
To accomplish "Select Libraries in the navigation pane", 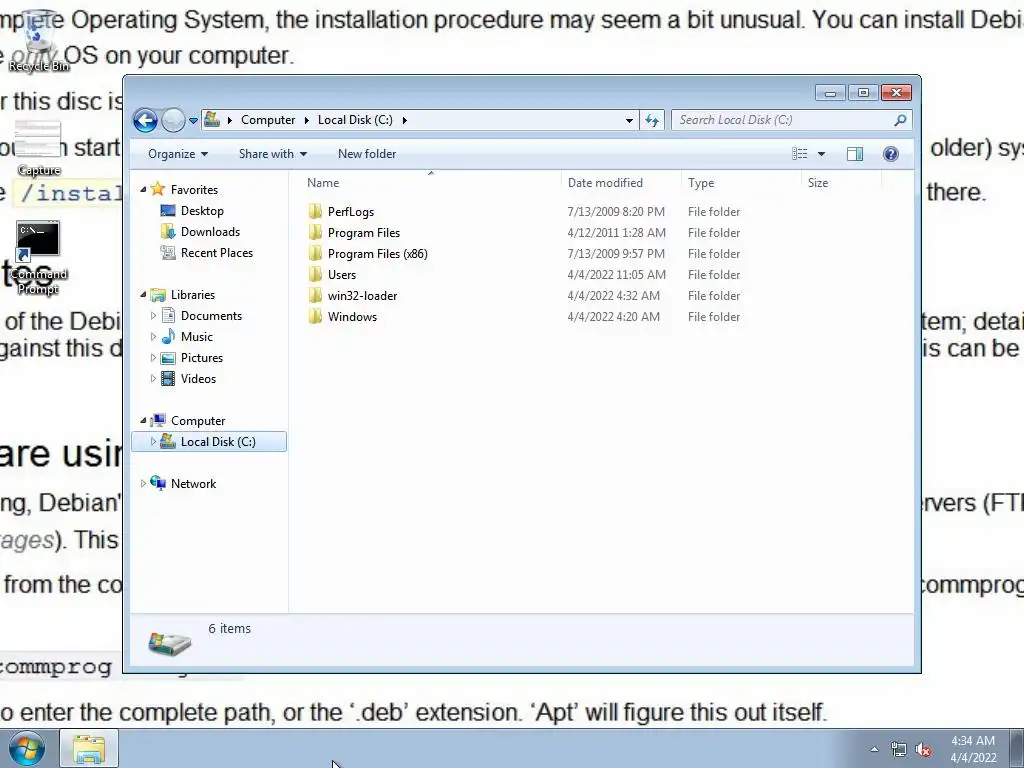I will coord(193,295).
